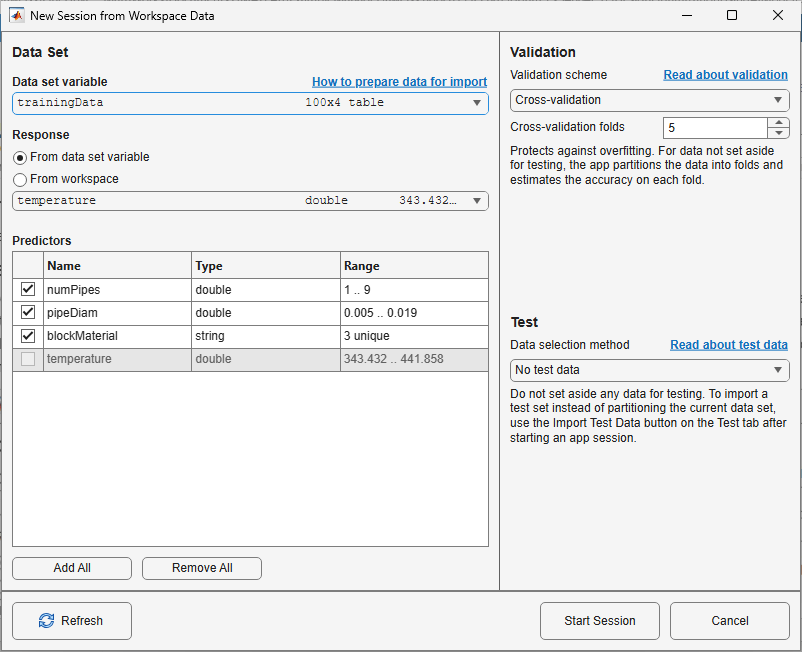This screenshot has width=802, height=652.
Task: Click the Name column header
Action: (117, 265)
